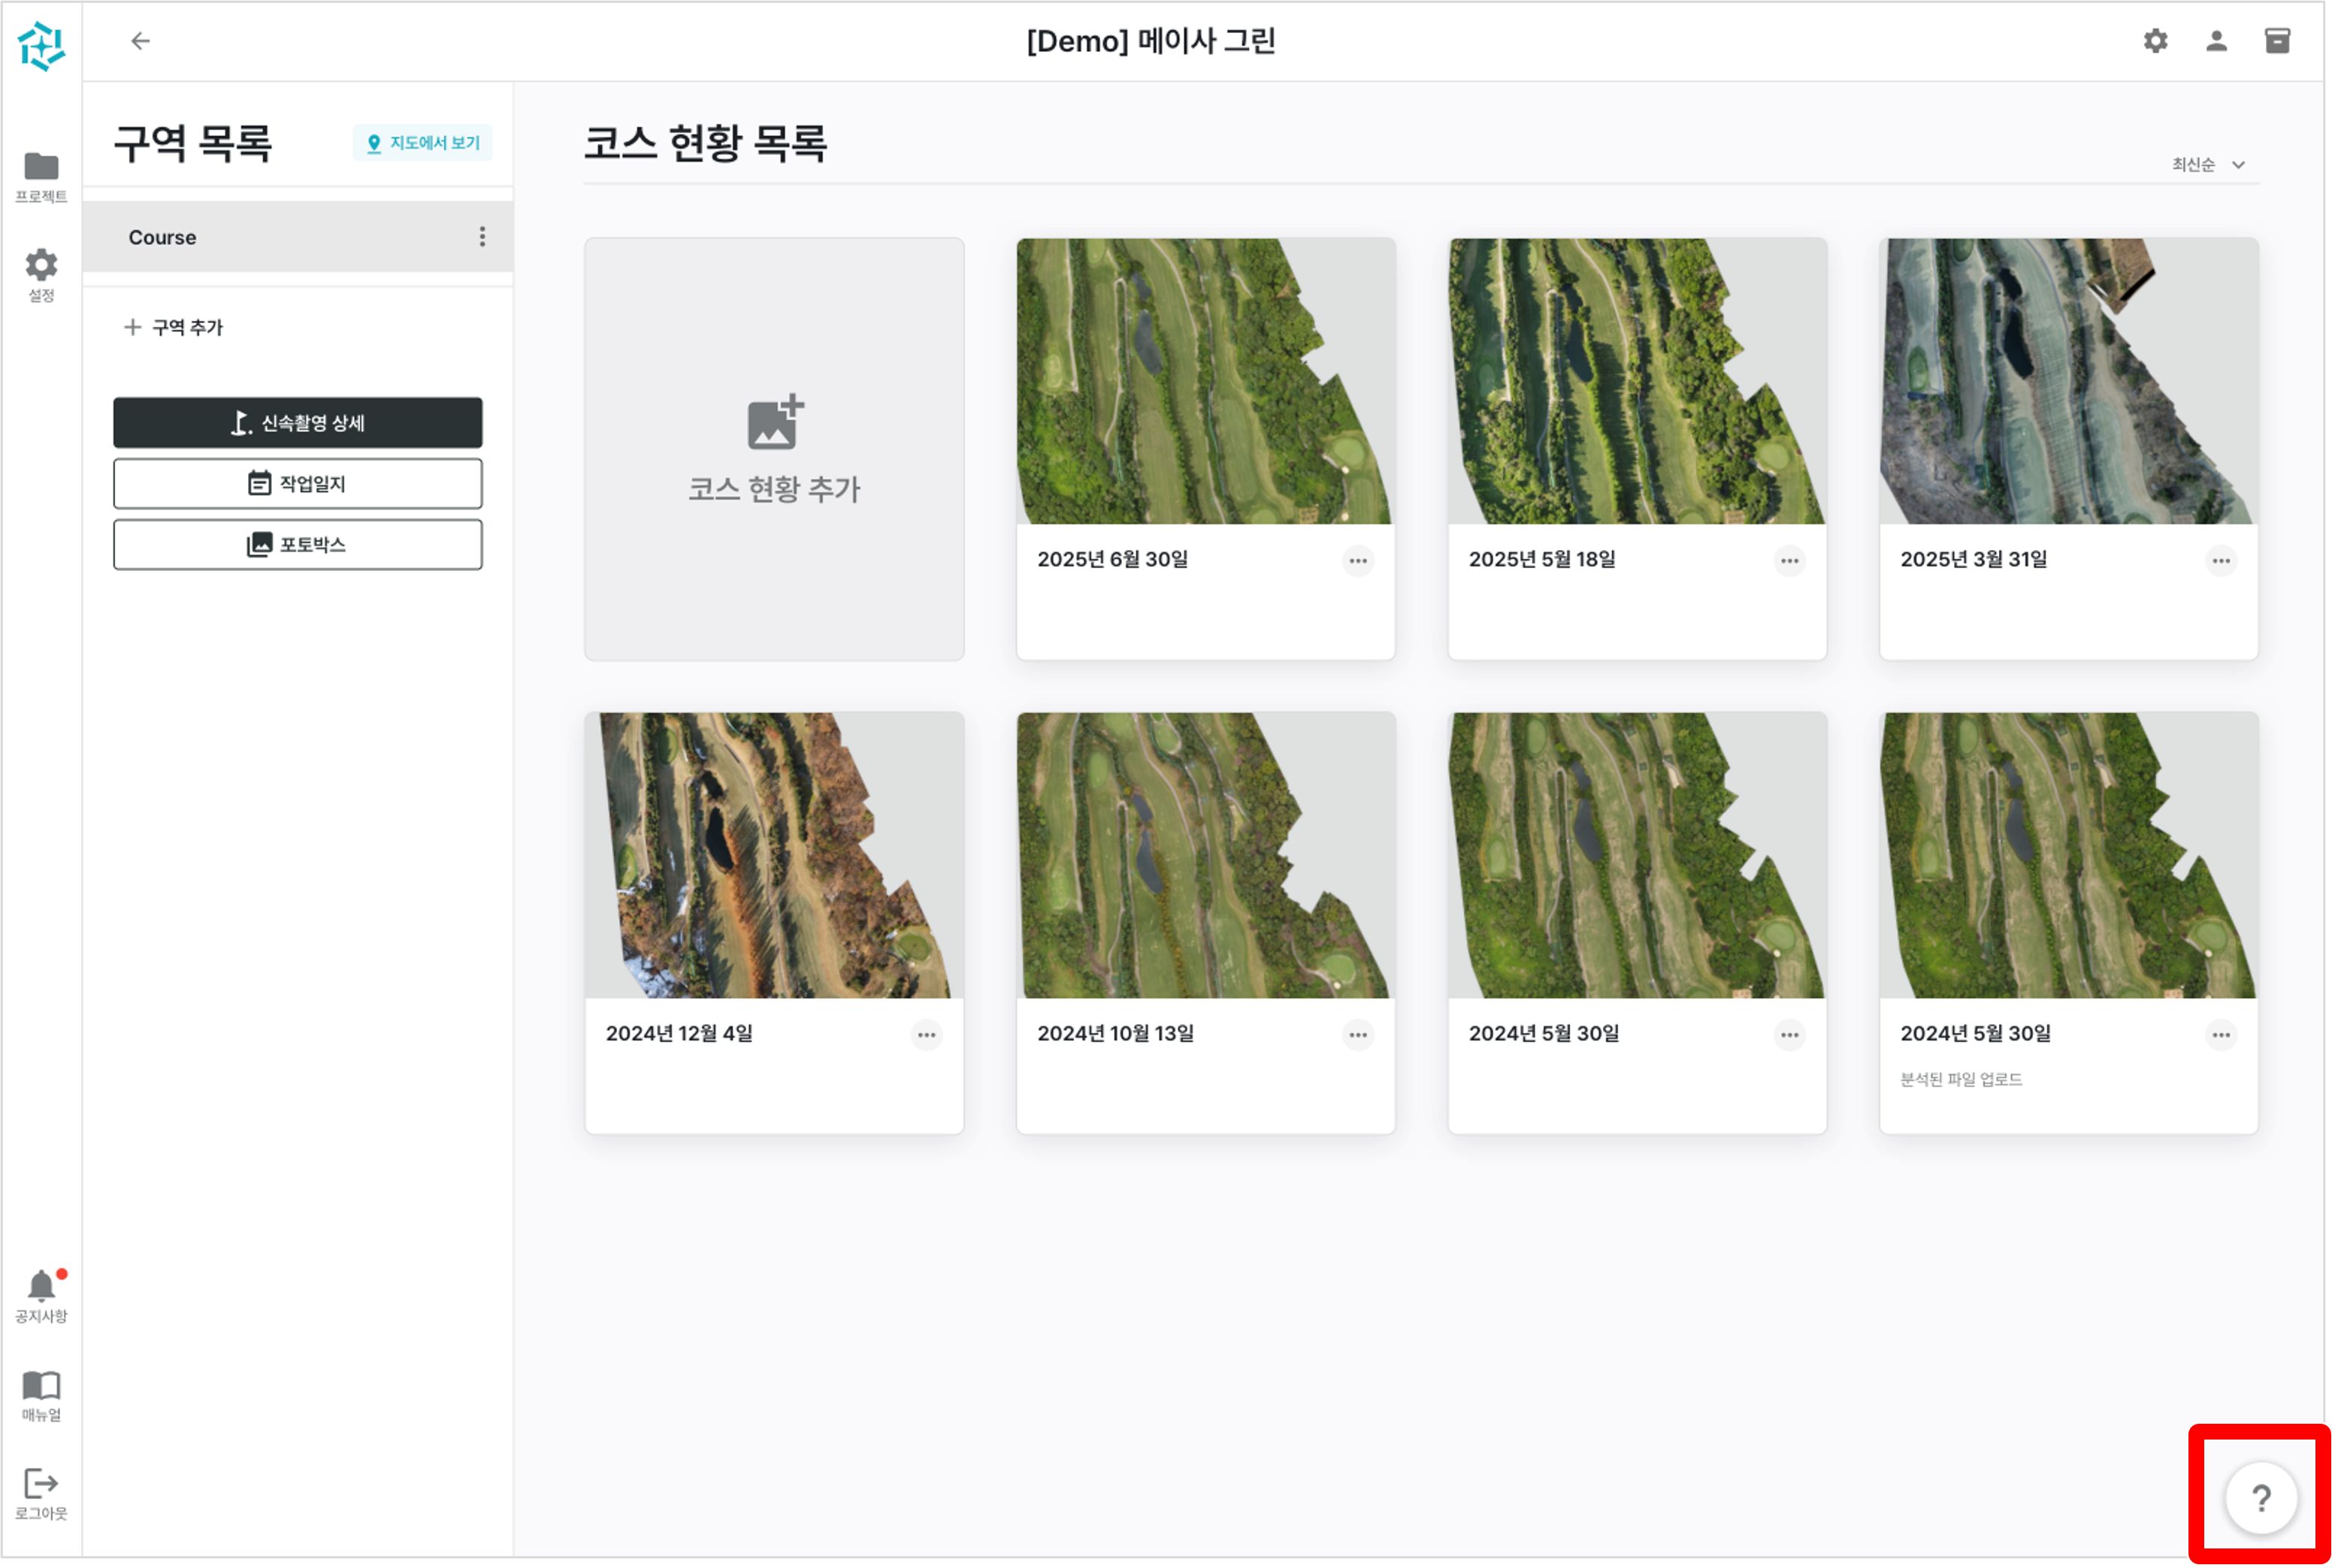Open the user account icon
The image size is (2335, 1568).
(x=2216, y=41)
